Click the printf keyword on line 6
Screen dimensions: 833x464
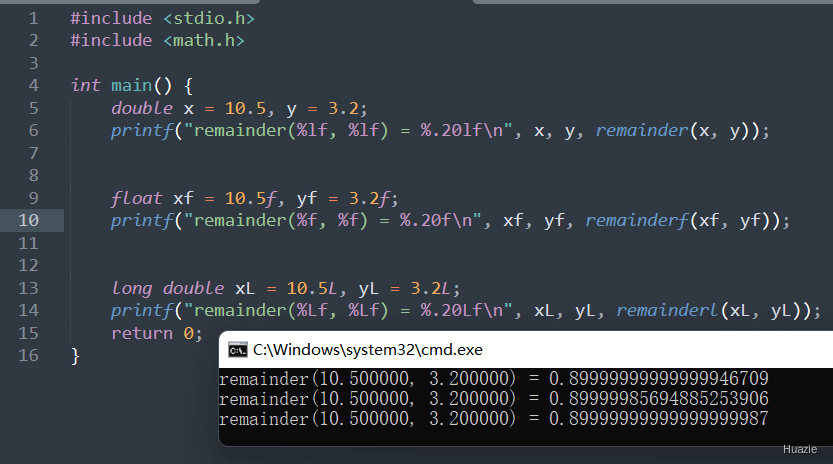point(142,131)
